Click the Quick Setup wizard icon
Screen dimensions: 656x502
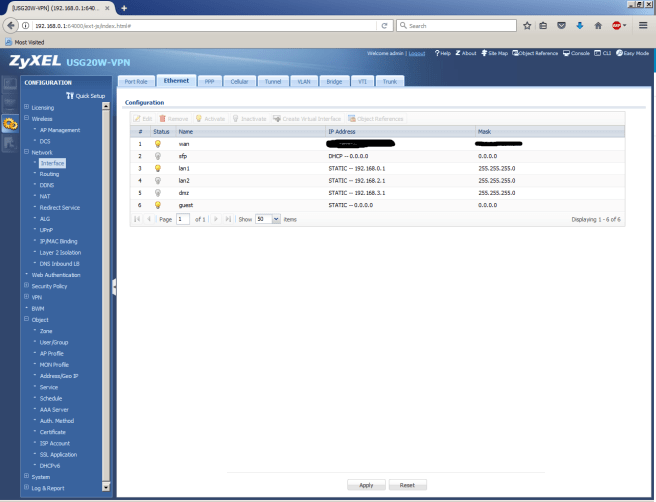[x=70, y=95]
